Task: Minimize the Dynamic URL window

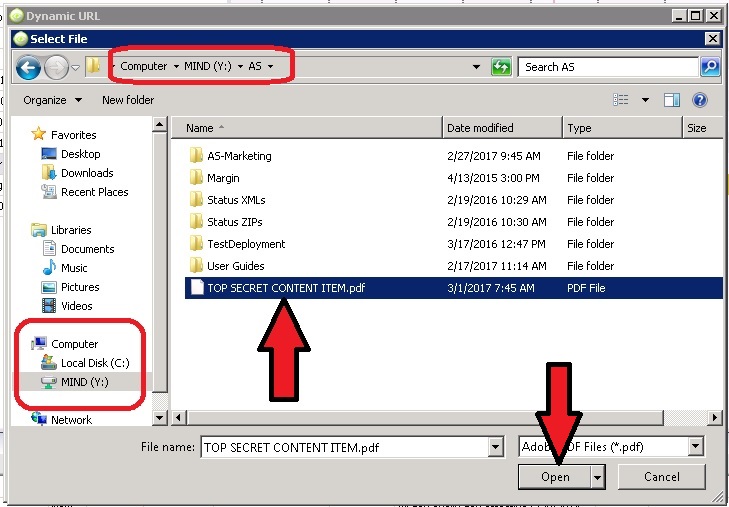Action: (x=679, y=16)
